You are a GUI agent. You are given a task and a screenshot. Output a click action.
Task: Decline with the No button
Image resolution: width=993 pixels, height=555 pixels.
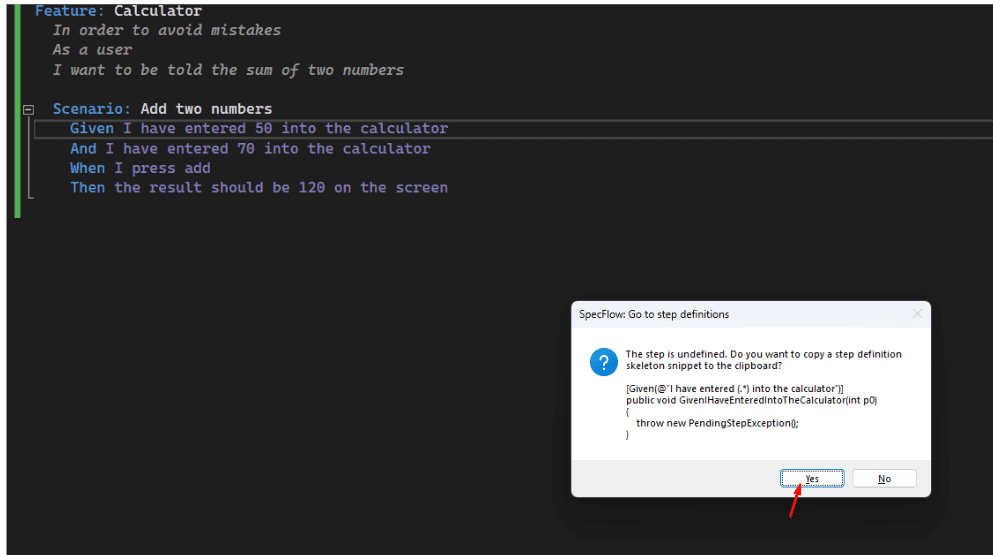tap(884, 478)
